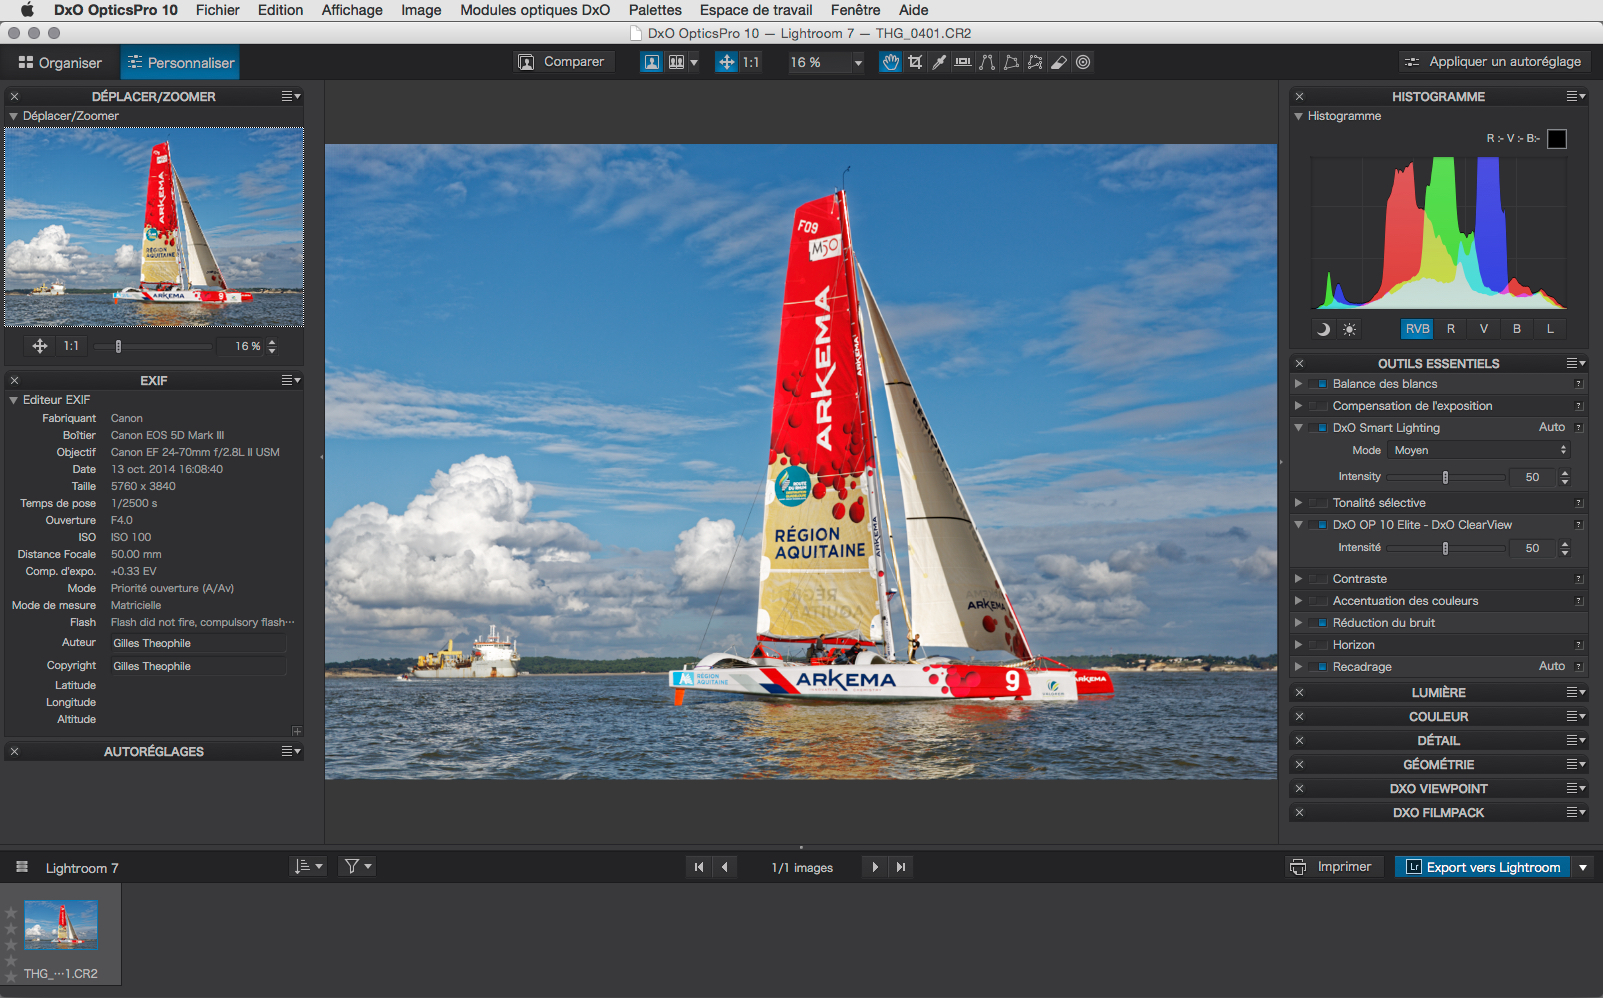
Task: Click ClearView Intensité slider handle
Action: [x=1445, y=548]
